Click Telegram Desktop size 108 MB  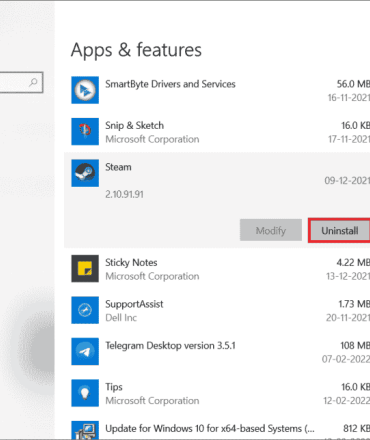click(355, 346)
